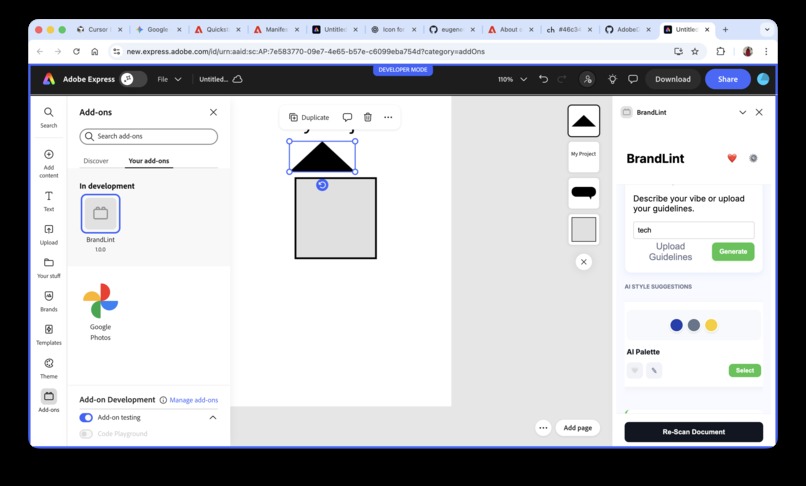Open BrandLint settings gear
Viewport: 806px width, 486px height.
click(x=753, y=158)
